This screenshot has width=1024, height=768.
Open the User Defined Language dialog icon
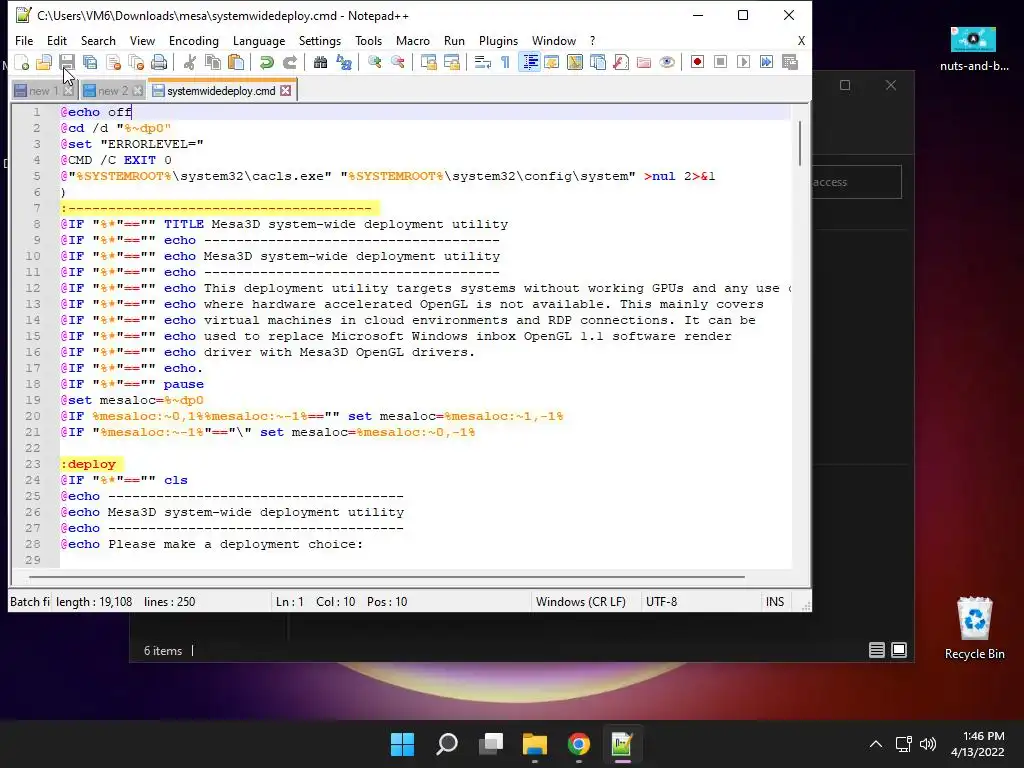(552, 62)
